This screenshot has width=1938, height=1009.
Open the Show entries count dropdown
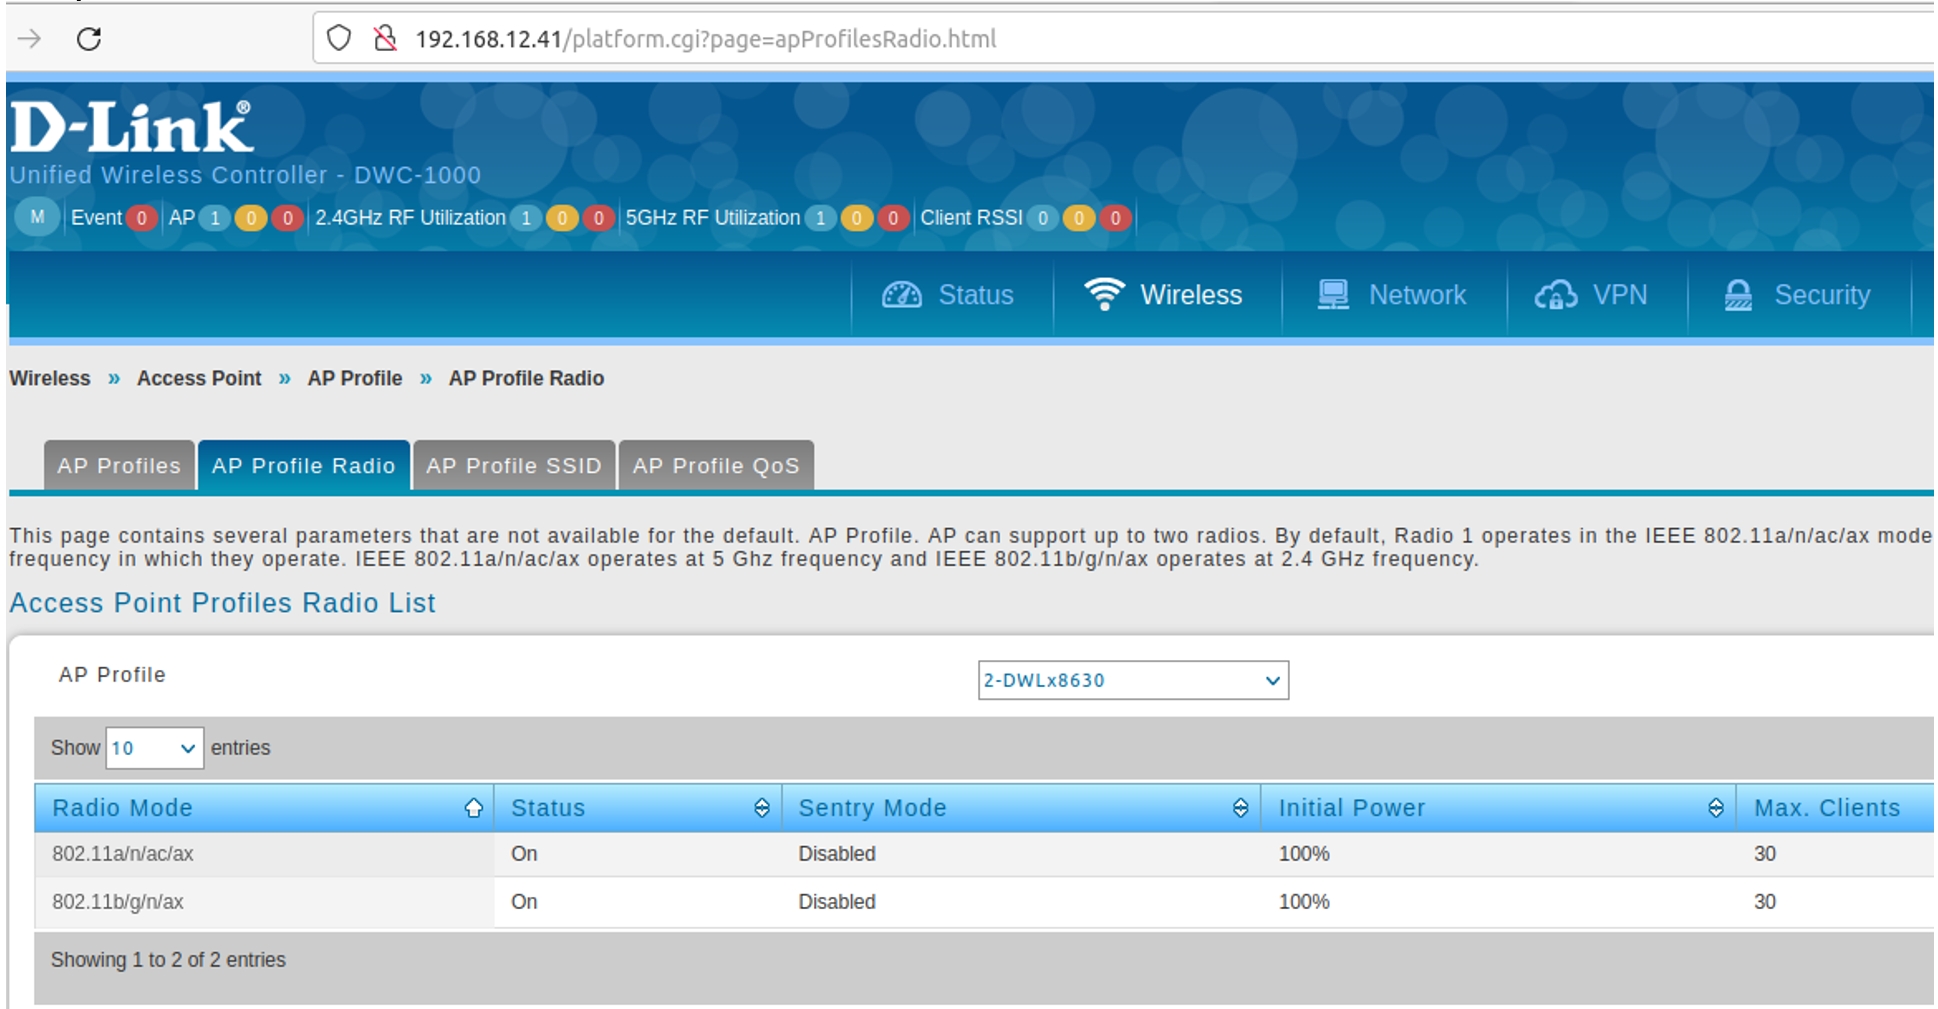tap(154, 748)
